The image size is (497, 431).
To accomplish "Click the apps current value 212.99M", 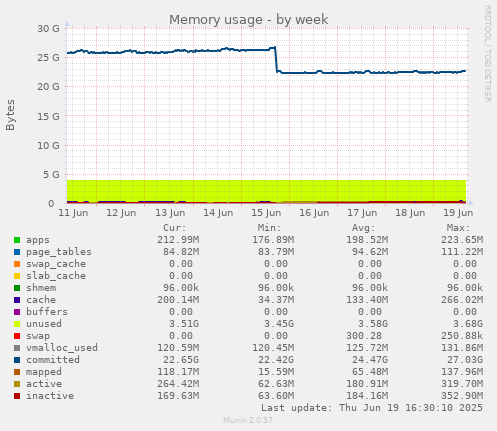I will point(178,240).
